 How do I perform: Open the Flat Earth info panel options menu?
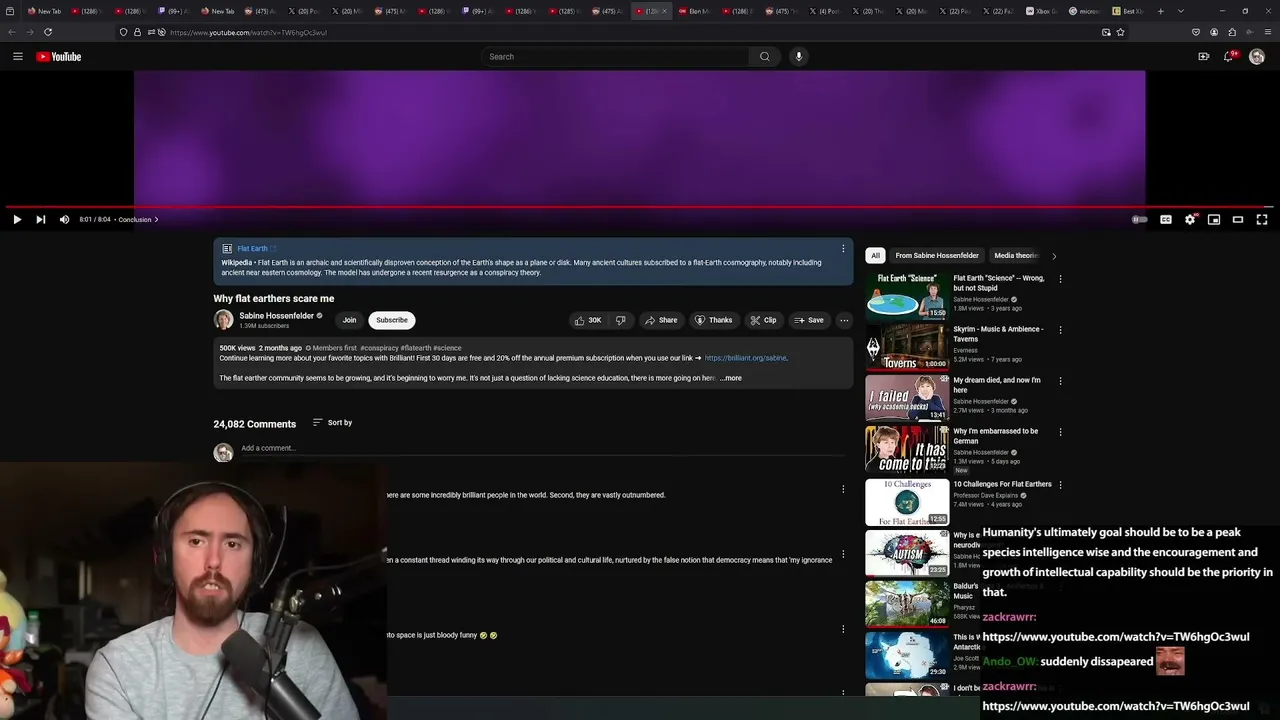[x=843, y=249]
